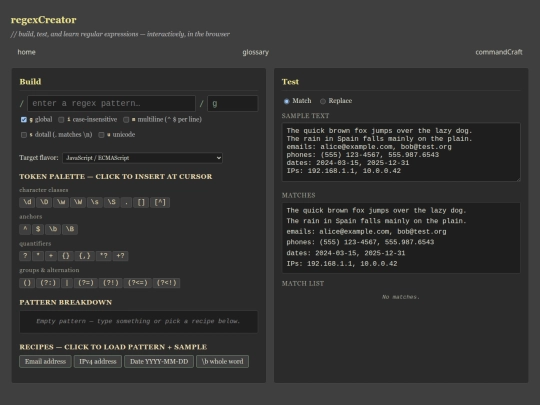
Task: Insert the (?!) negative lookahead token
Action: click(111, 283)
